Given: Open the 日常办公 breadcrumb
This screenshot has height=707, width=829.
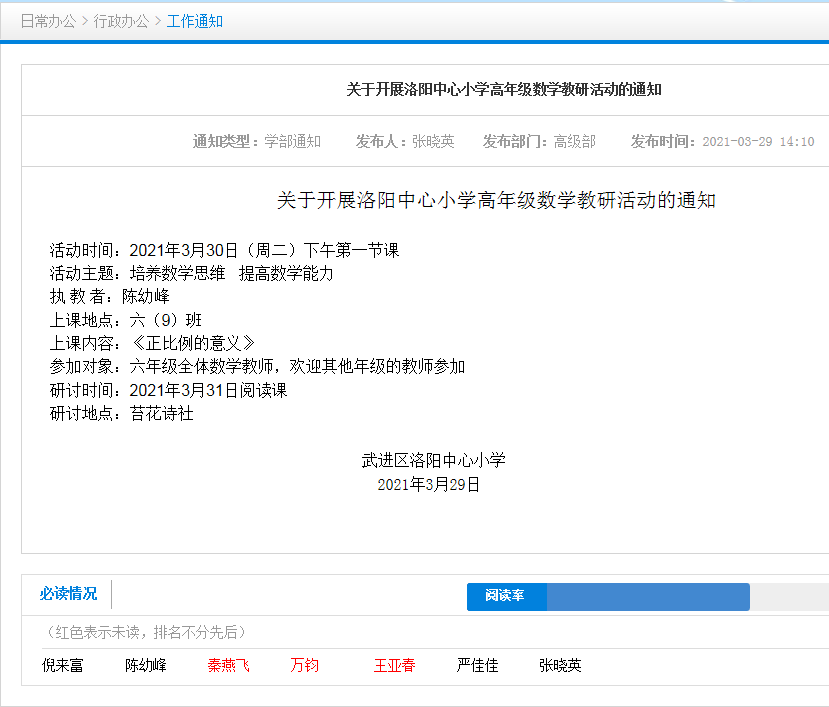Looking at the screenshot, I should pos(48,22).
